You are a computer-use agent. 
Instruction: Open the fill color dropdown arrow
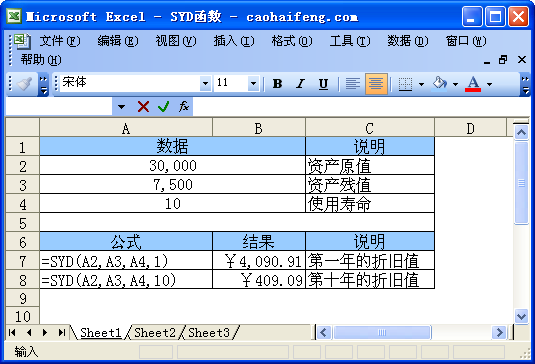click(456, 84)
